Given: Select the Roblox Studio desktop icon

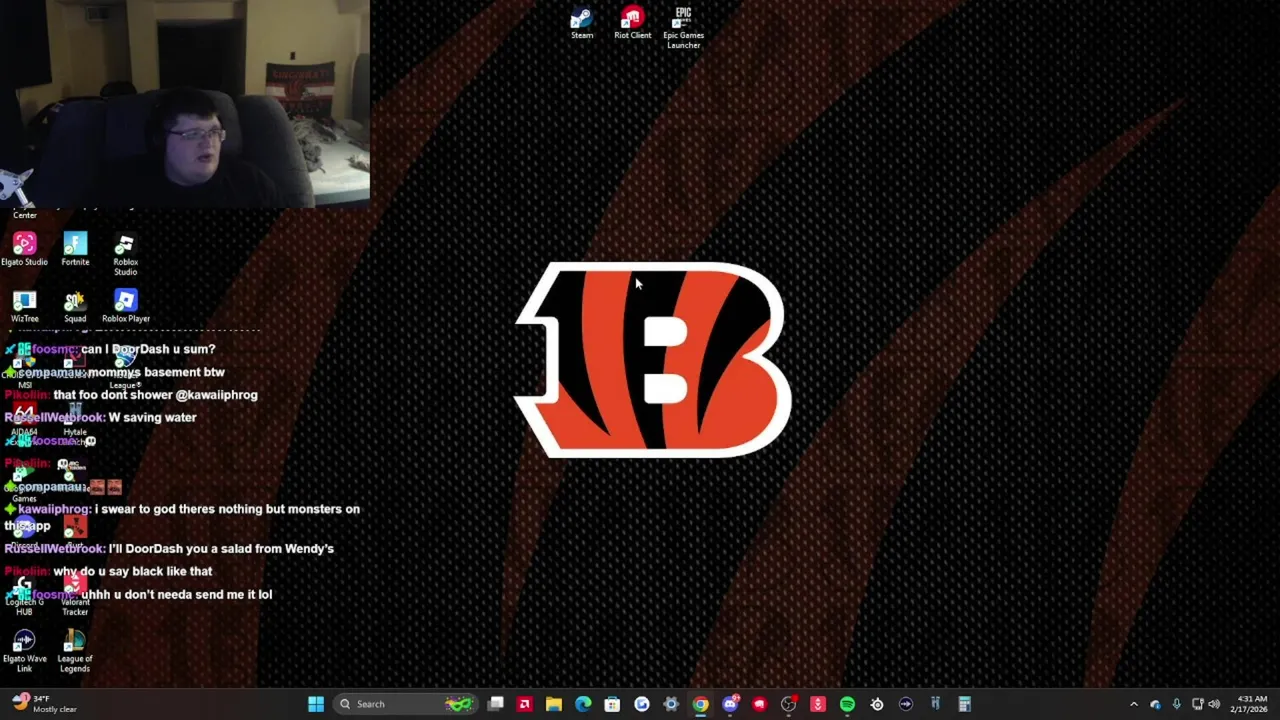Looking at the screenshot, I should coord(125,255).
